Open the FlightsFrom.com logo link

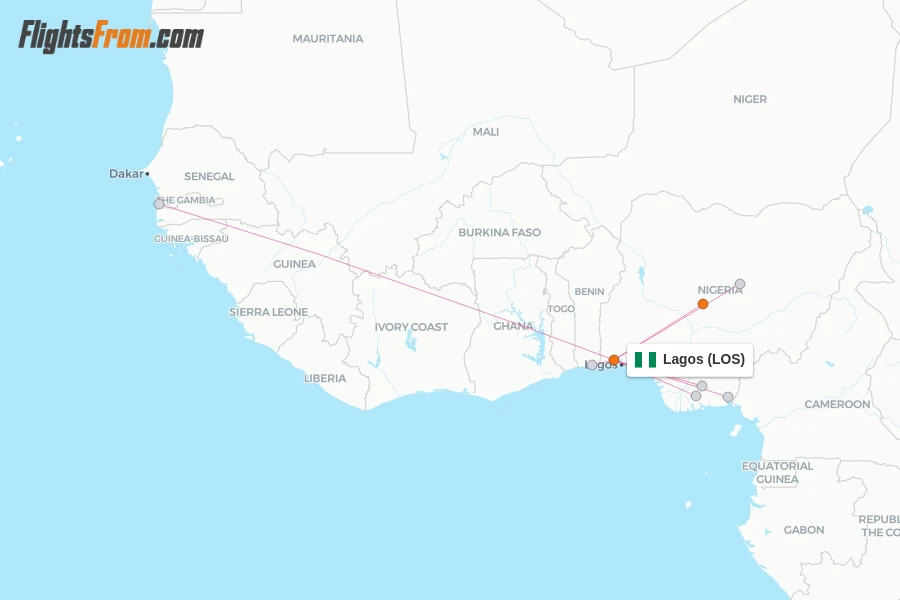(x=111, y=37)
